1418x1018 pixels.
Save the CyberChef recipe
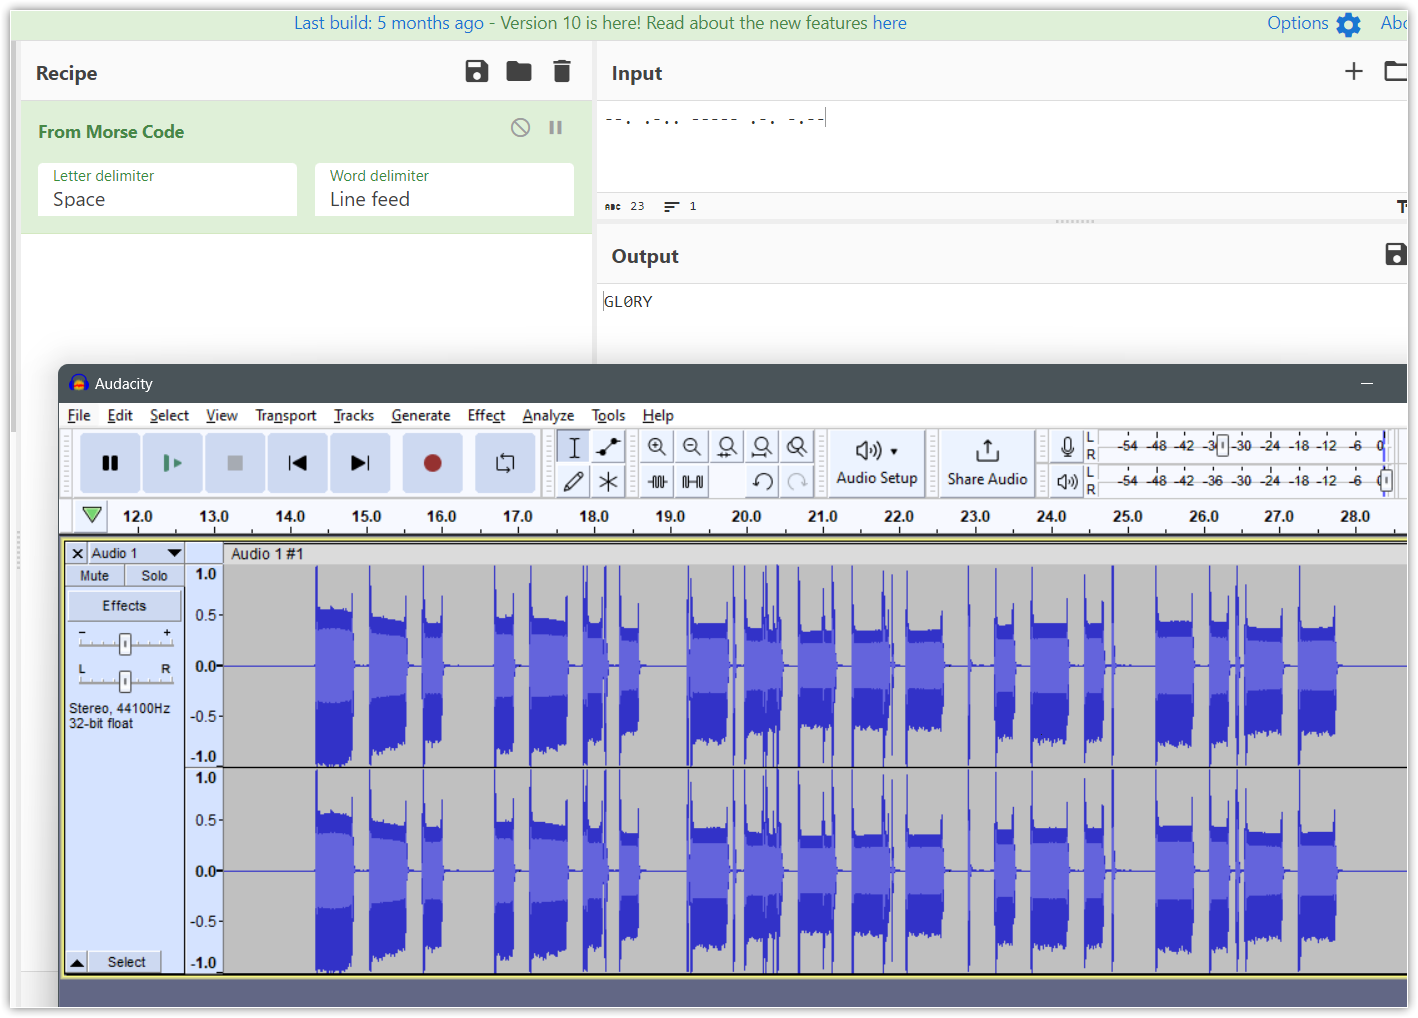pyautogui.click(x=477, y=71)
